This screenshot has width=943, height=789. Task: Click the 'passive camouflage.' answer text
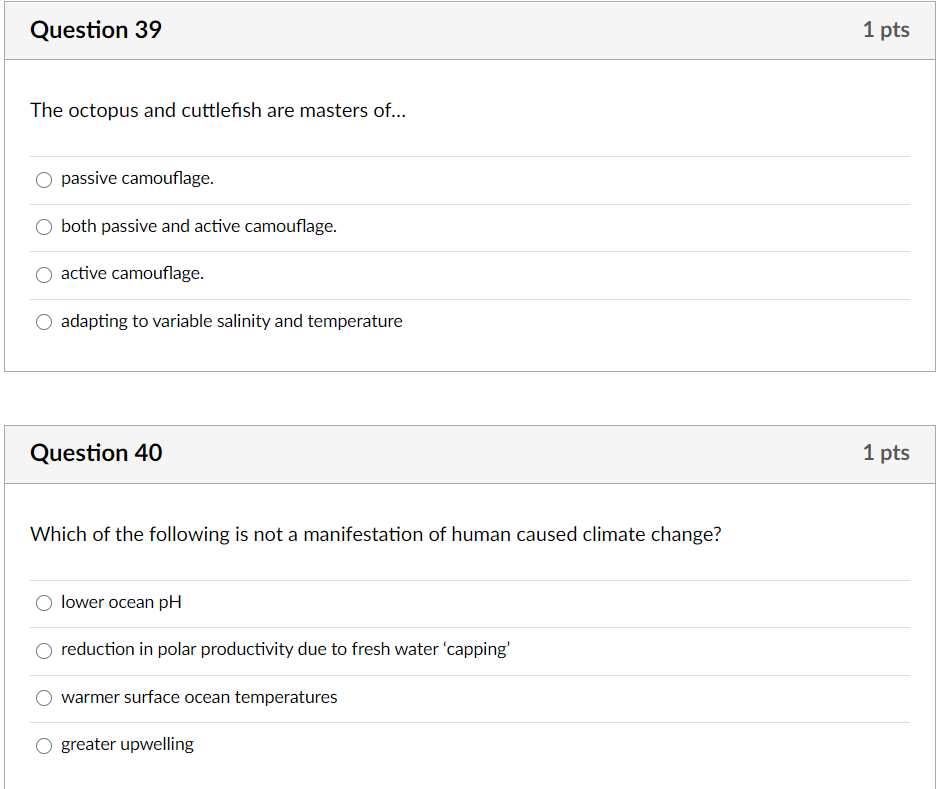click(x=137, y=179)
